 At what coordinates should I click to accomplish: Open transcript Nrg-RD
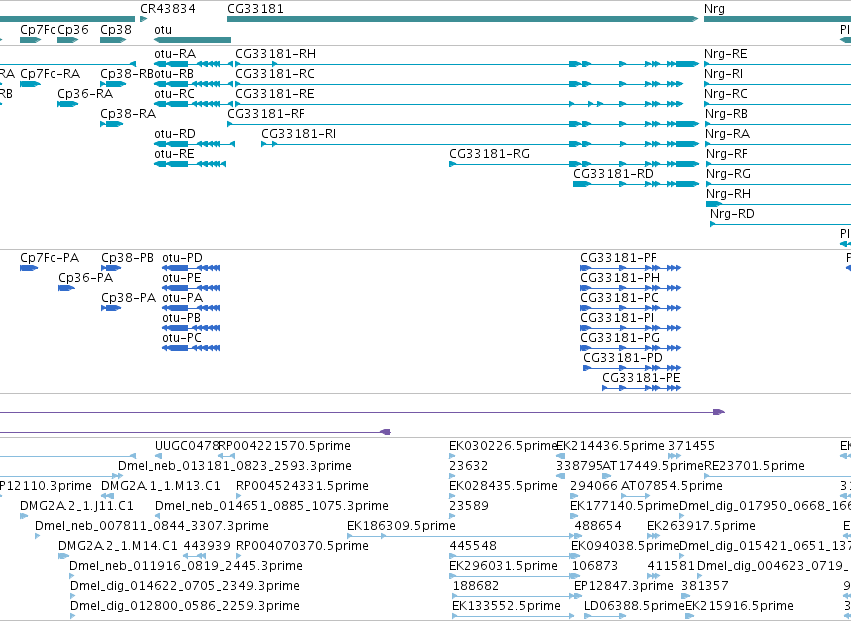click(x=732, y=214)
